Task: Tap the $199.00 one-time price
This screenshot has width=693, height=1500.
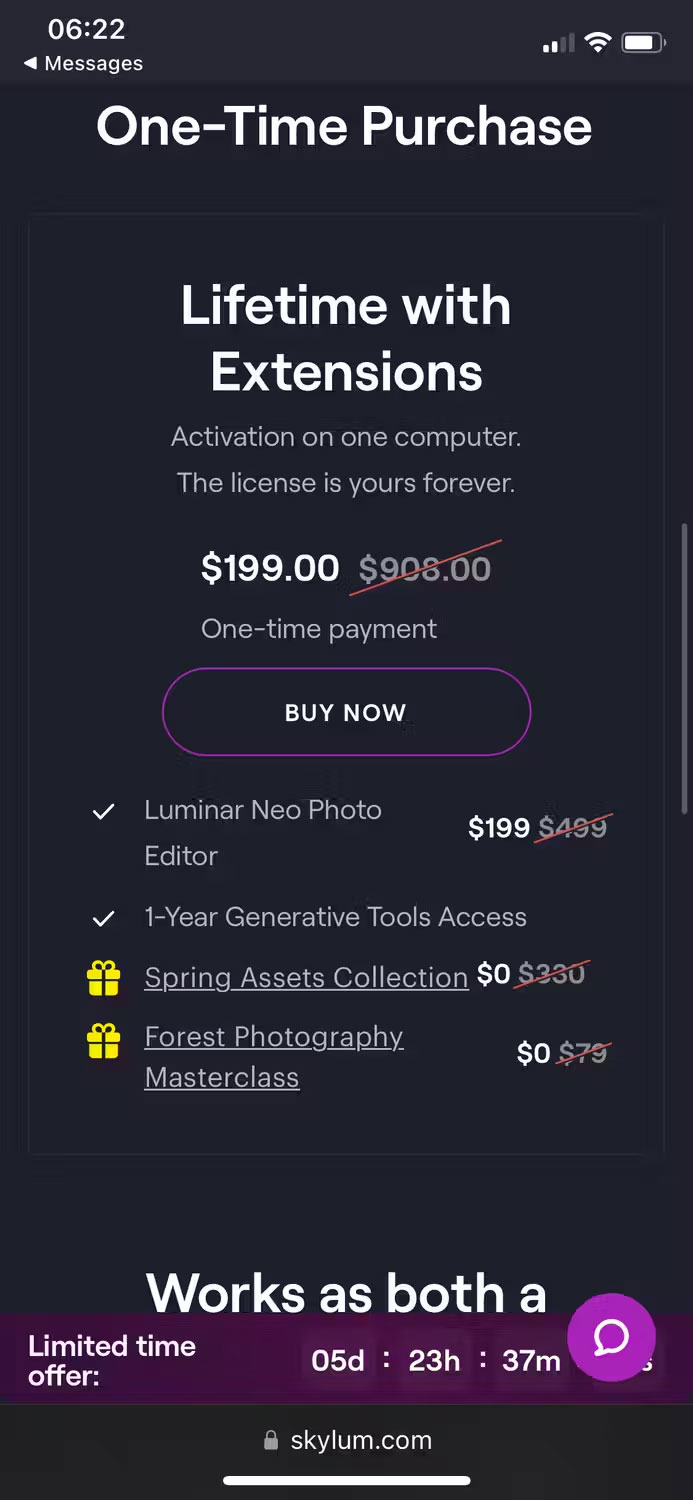Action: tap(270, 568)
